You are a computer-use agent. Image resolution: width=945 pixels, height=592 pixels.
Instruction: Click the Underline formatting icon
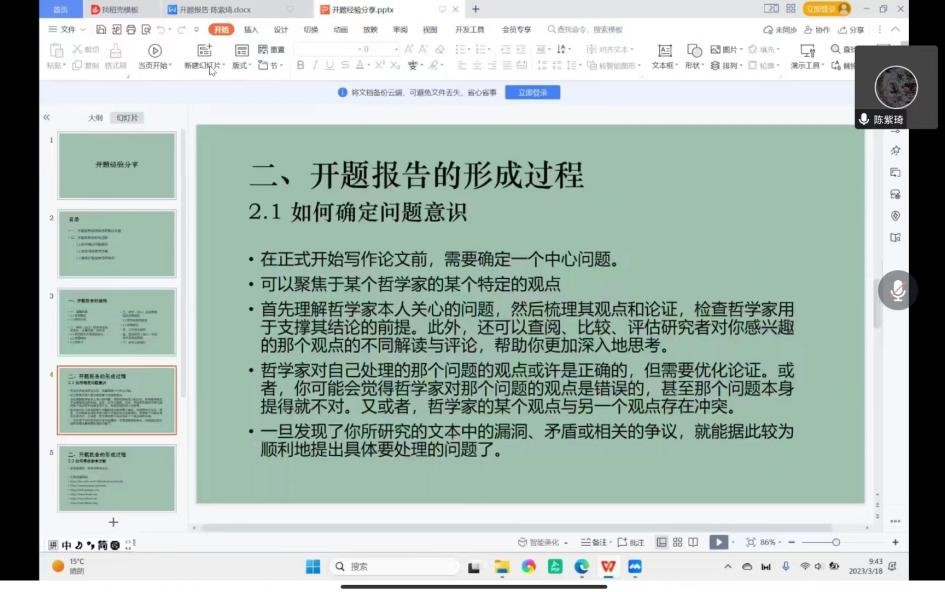click(330, 65)
